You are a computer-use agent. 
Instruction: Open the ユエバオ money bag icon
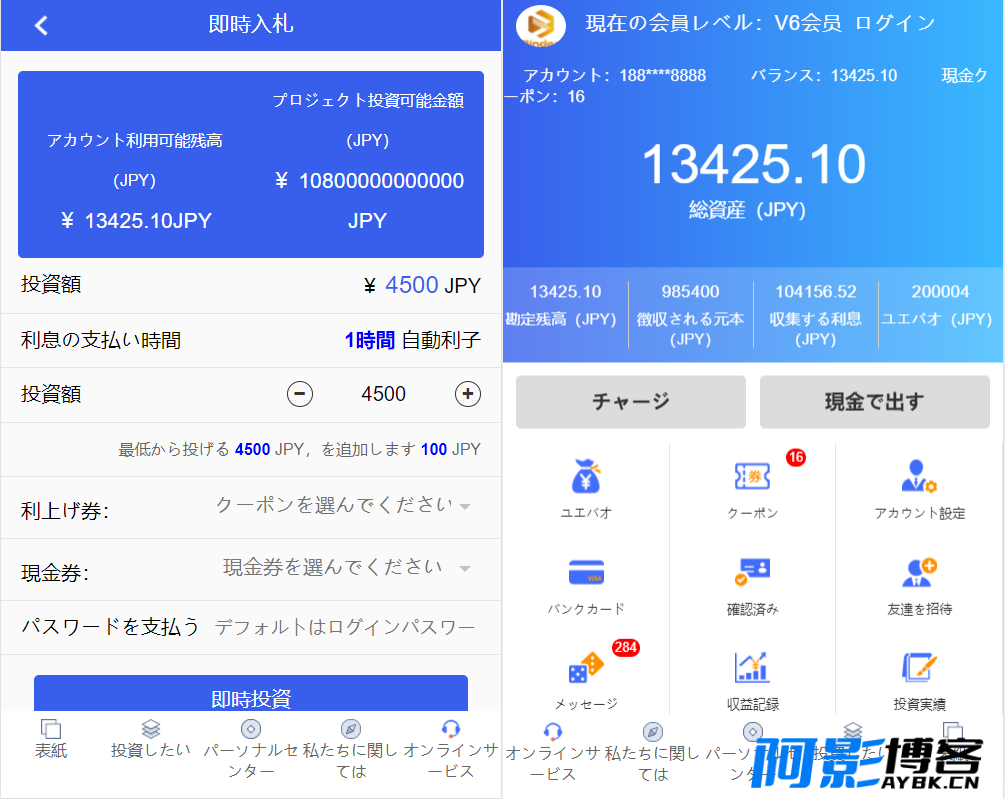(x=586, y=477)
